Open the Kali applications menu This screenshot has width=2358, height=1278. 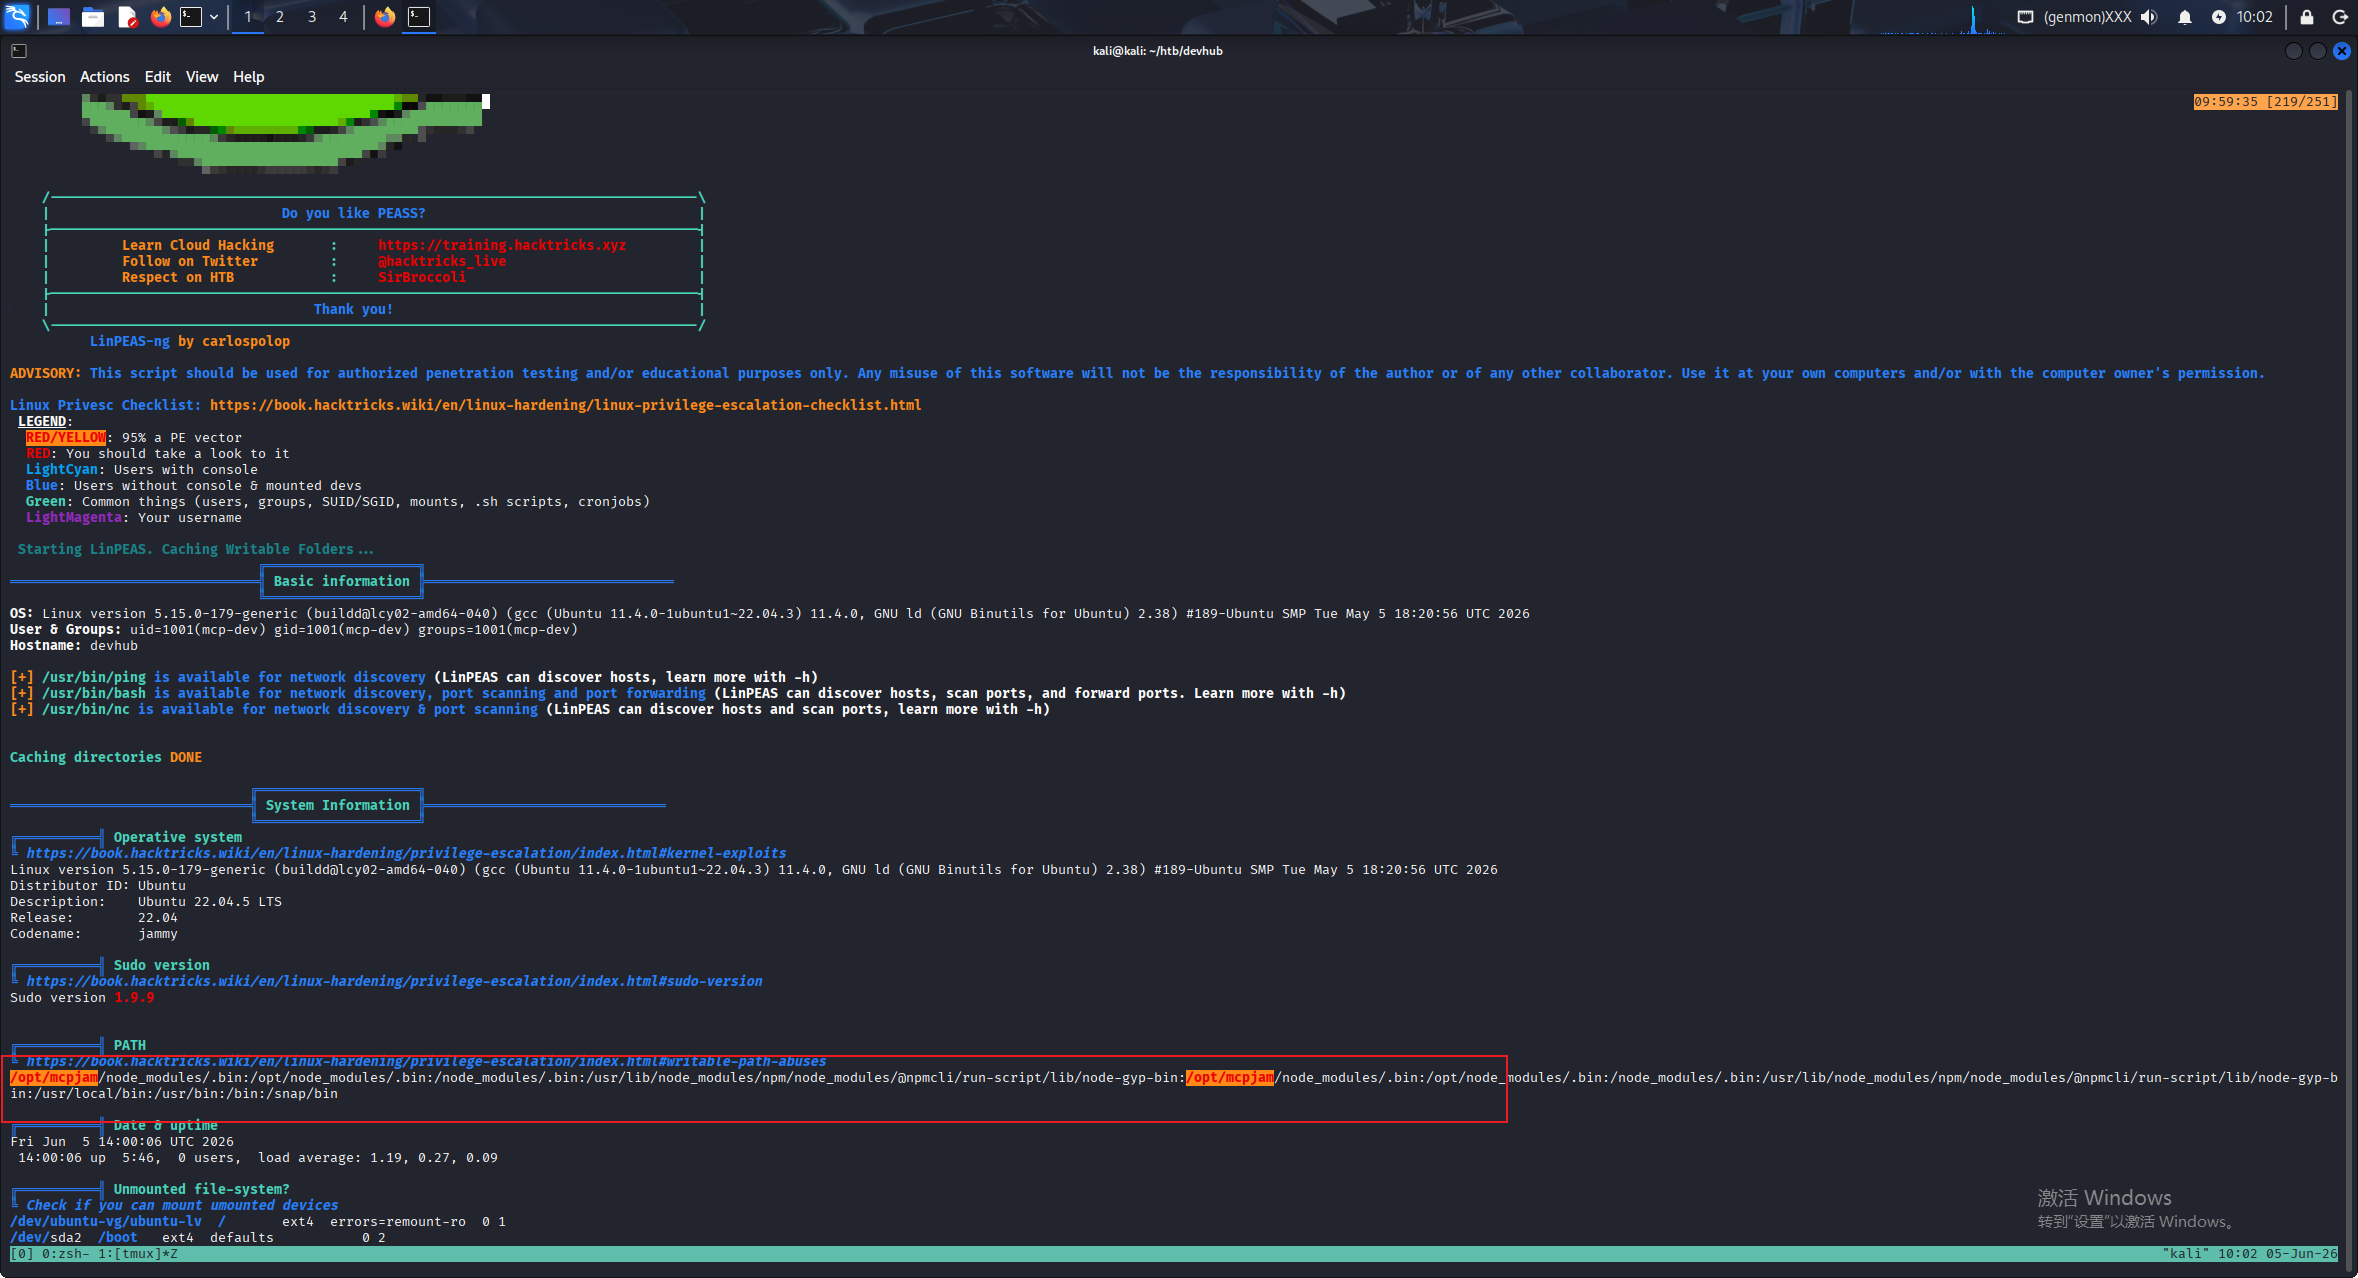[x=18, y=16]
